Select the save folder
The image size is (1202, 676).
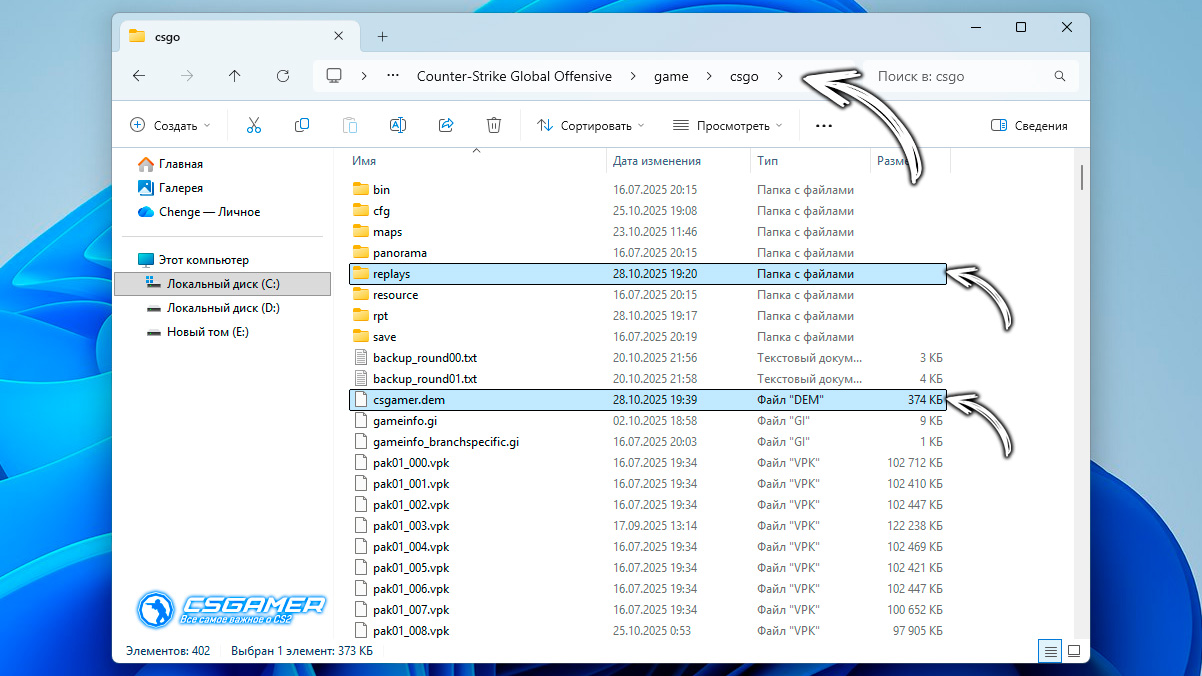(x=647, y=337)
